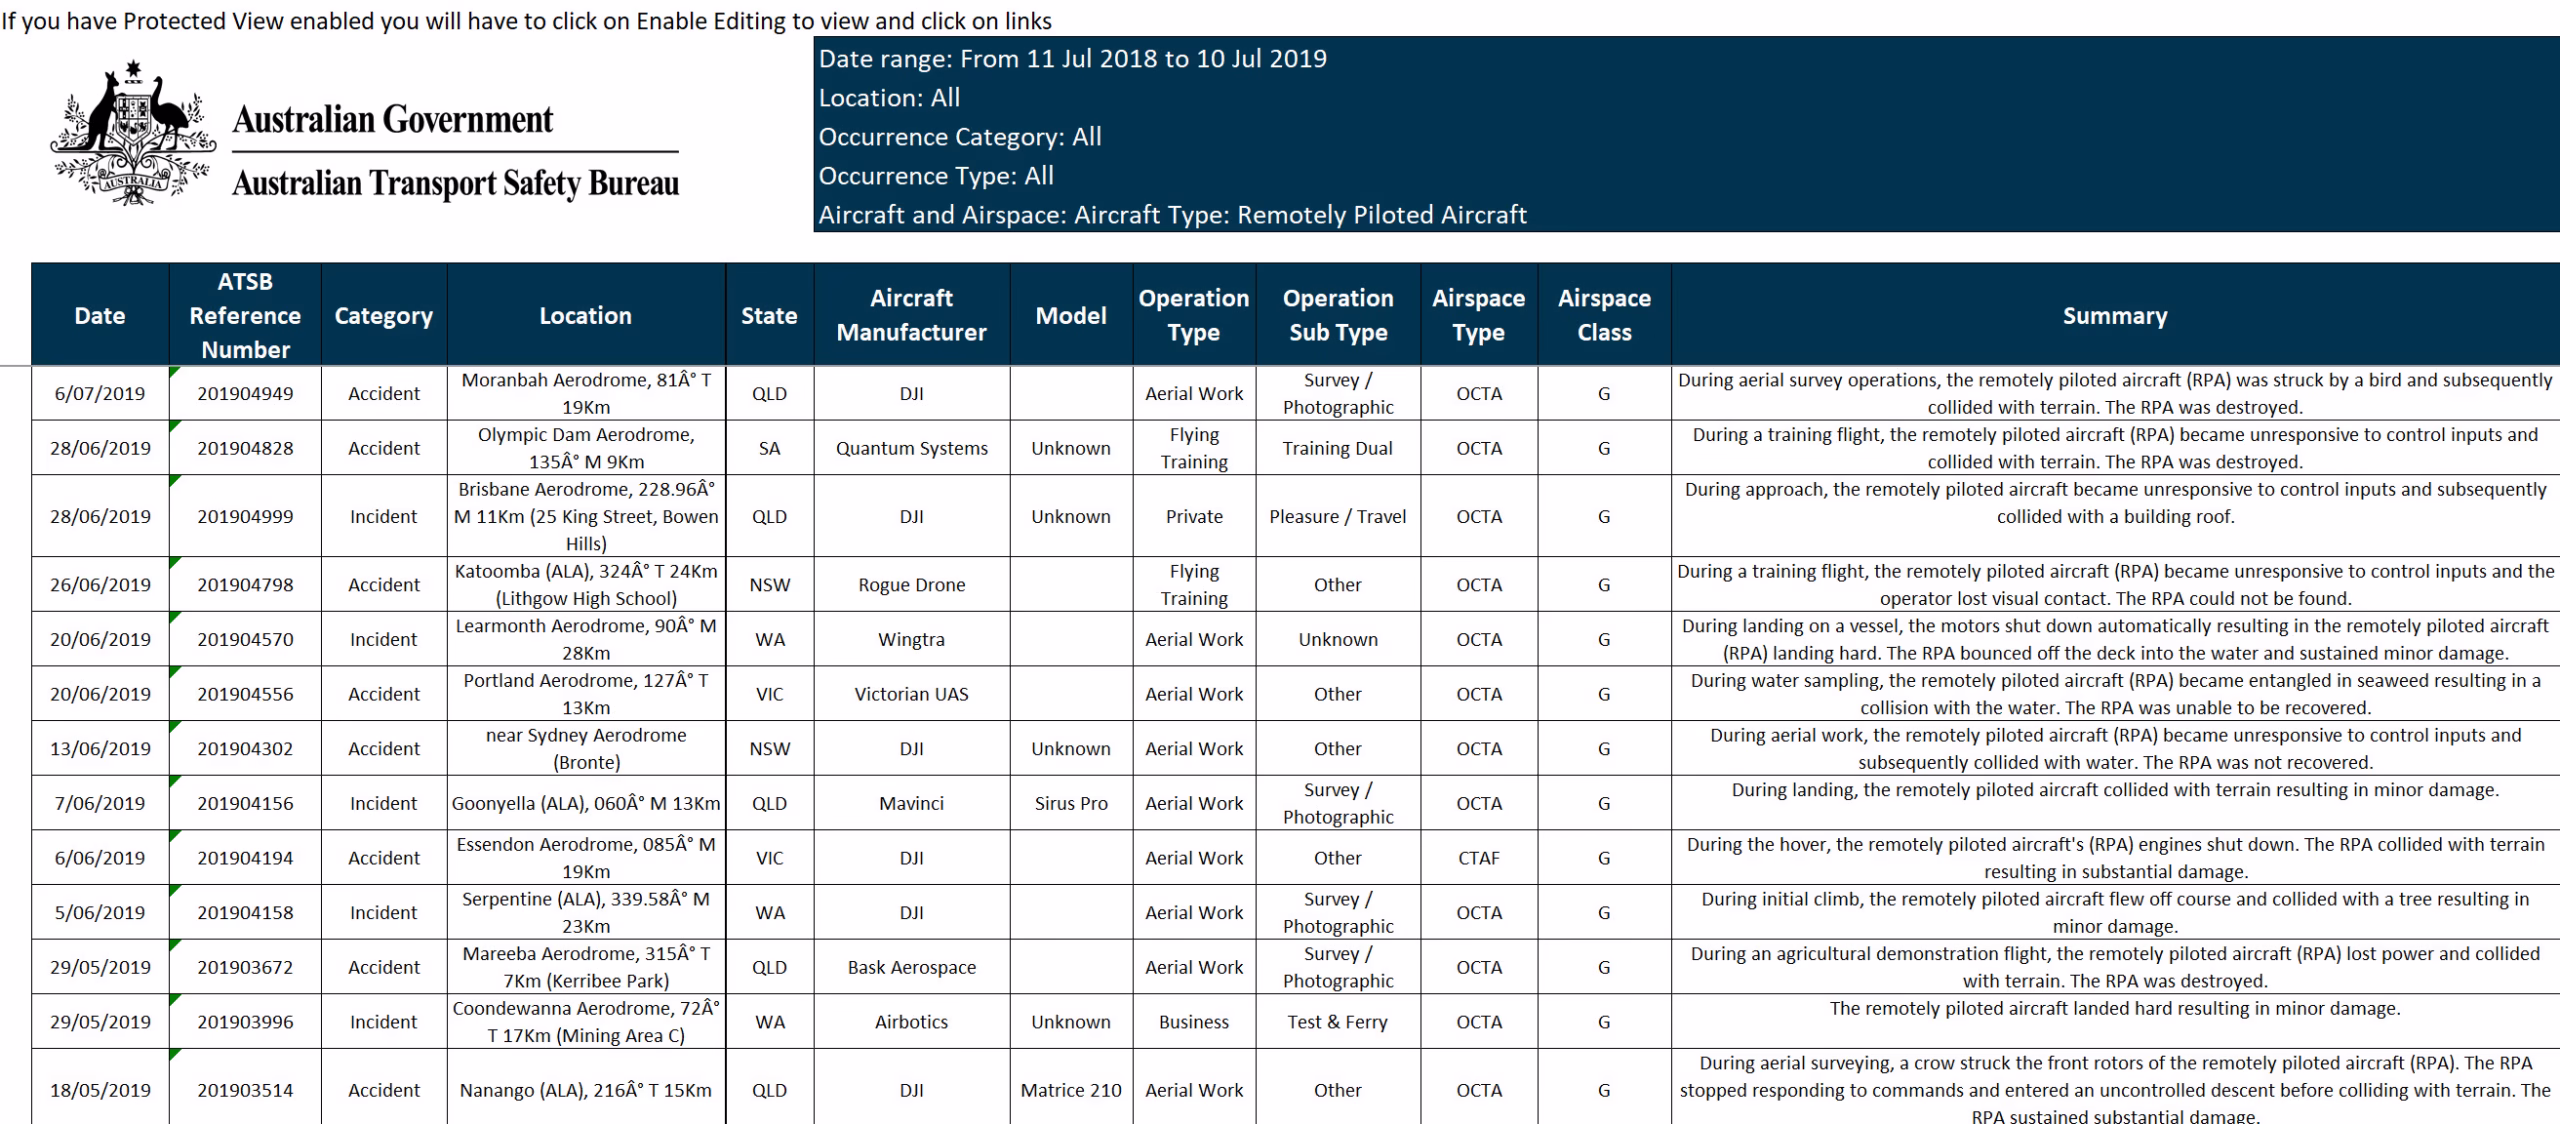Open reference number 201904798
The width and height of the screenshot is (2560, 1124).
(x=245, y=585)
